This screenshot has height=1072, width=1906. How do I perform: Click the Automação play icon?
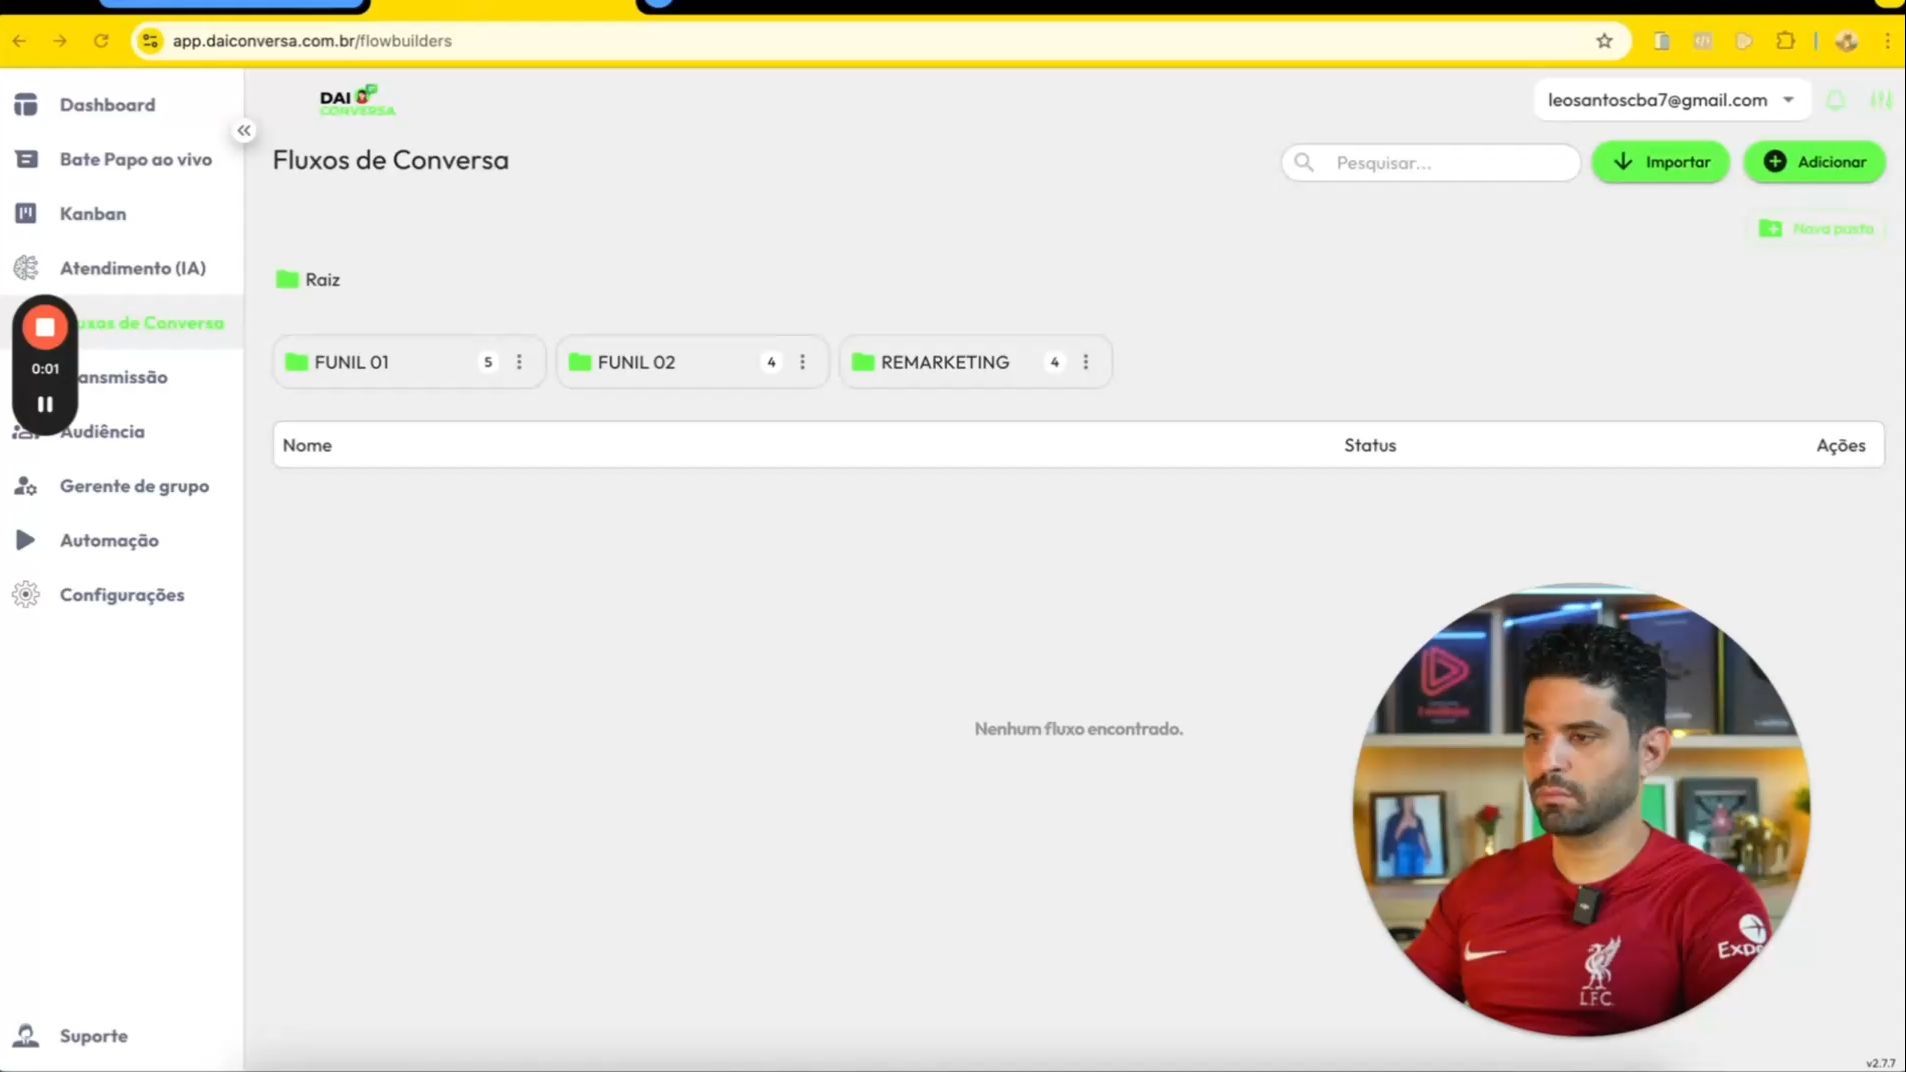[26, 540]
